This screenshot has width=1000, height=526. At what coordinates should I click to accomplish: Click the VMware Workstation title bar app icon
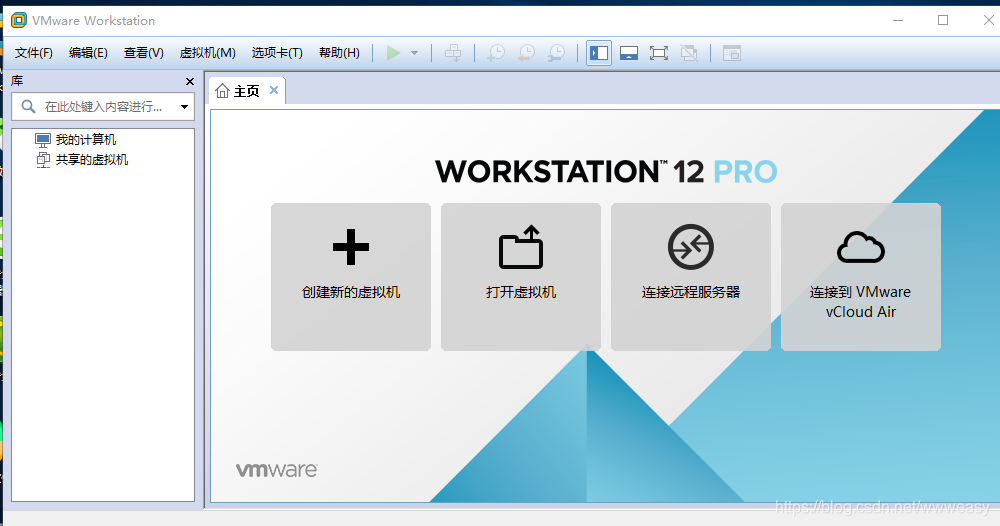(19, 20)
